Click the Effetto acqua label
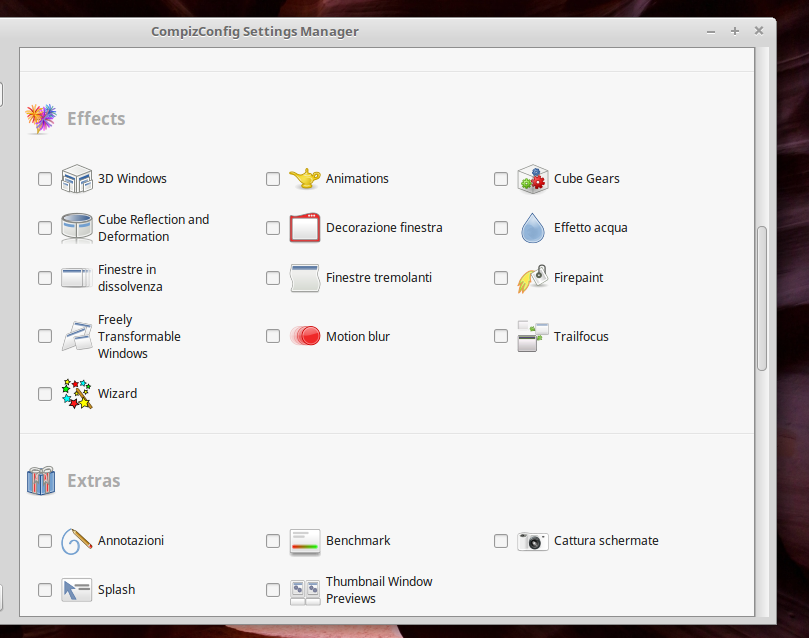This screenshot has height=638, width=809. pyautogui.click(x=591, y=228)
